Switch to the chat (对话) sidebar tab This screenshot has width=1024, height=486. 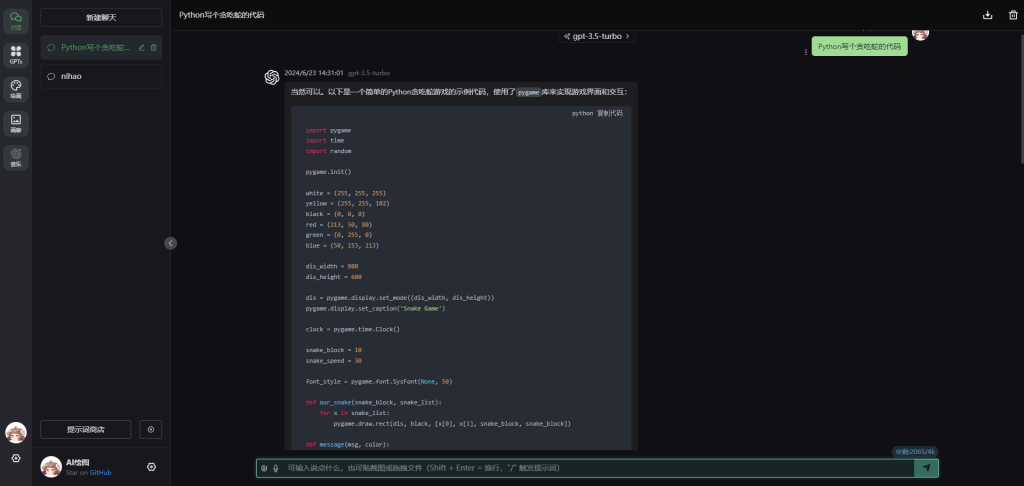pos(16,20)
